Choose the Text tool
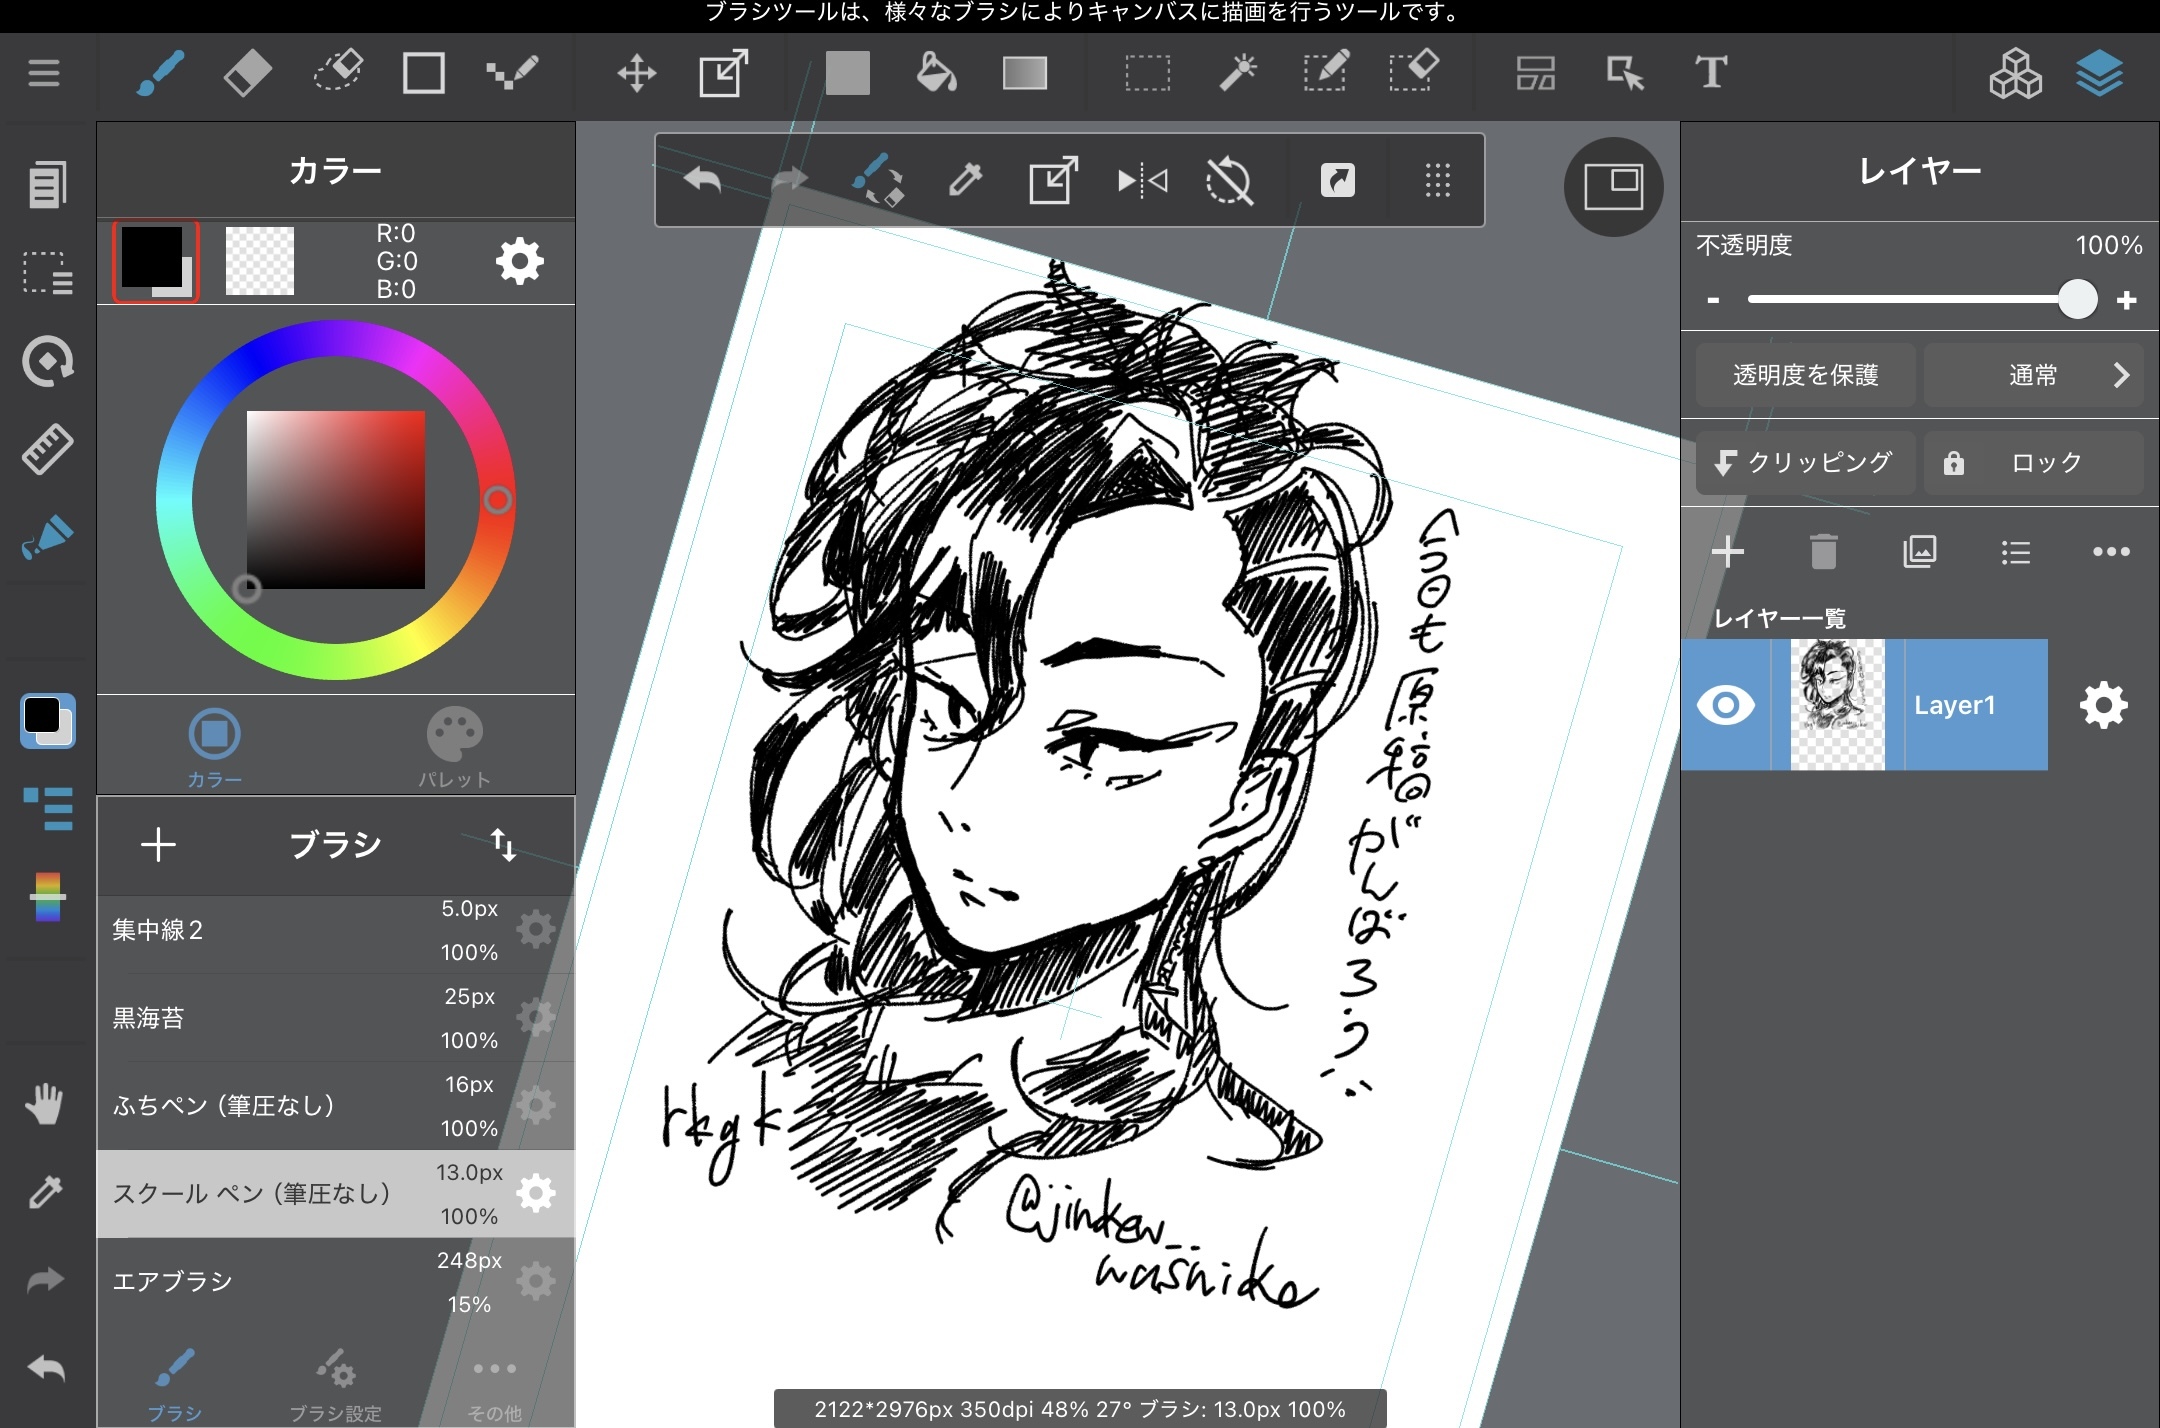2160x1428 pixels. (x=1711, y=73)
